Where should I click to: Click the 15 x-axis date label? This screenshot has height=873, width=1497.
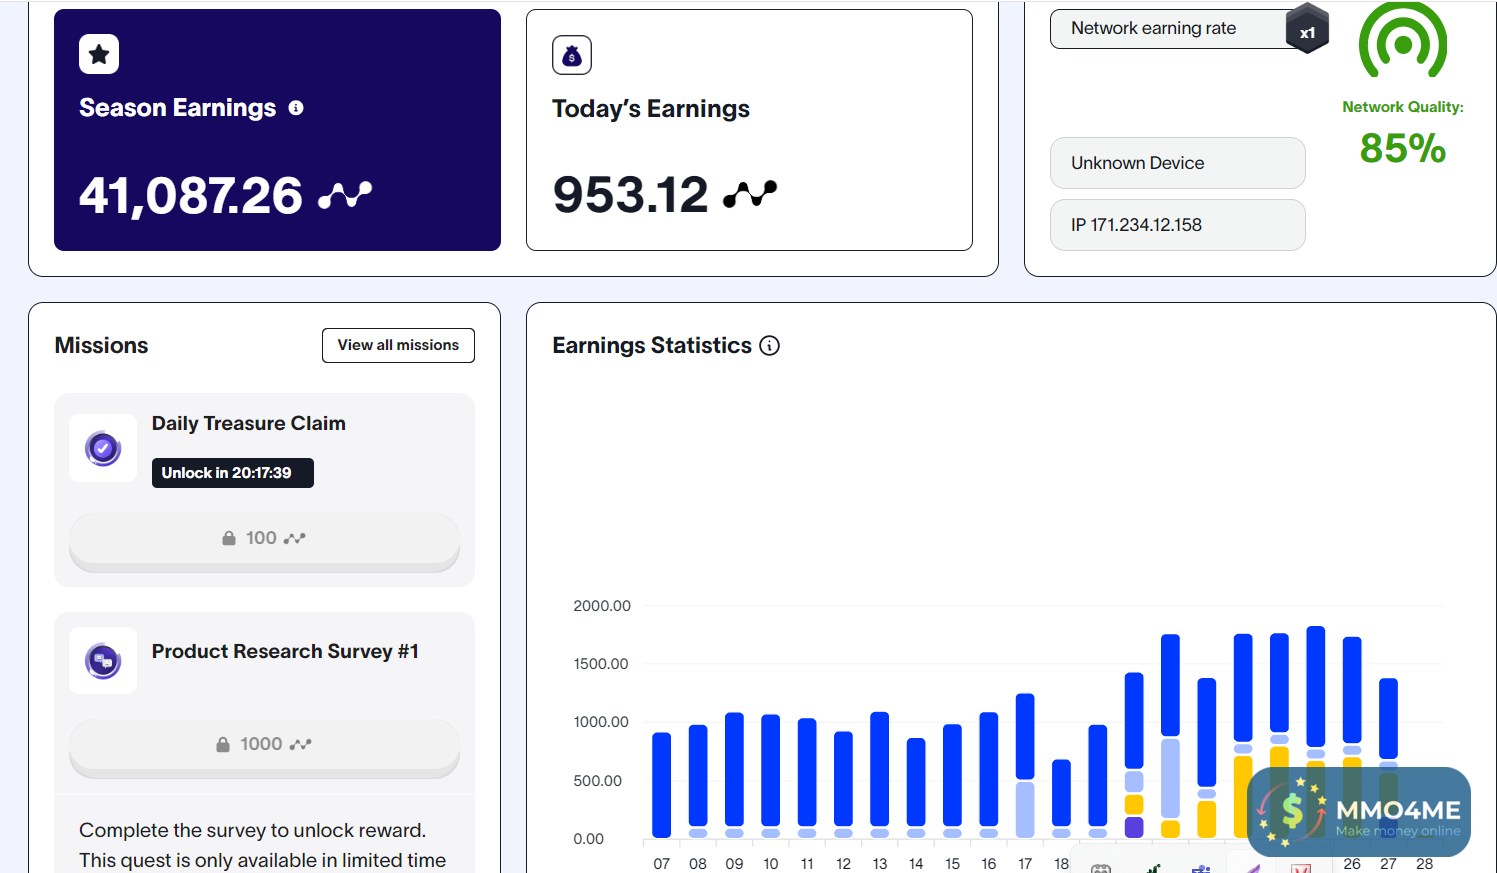pyautogui.click(x=953, y=864)
